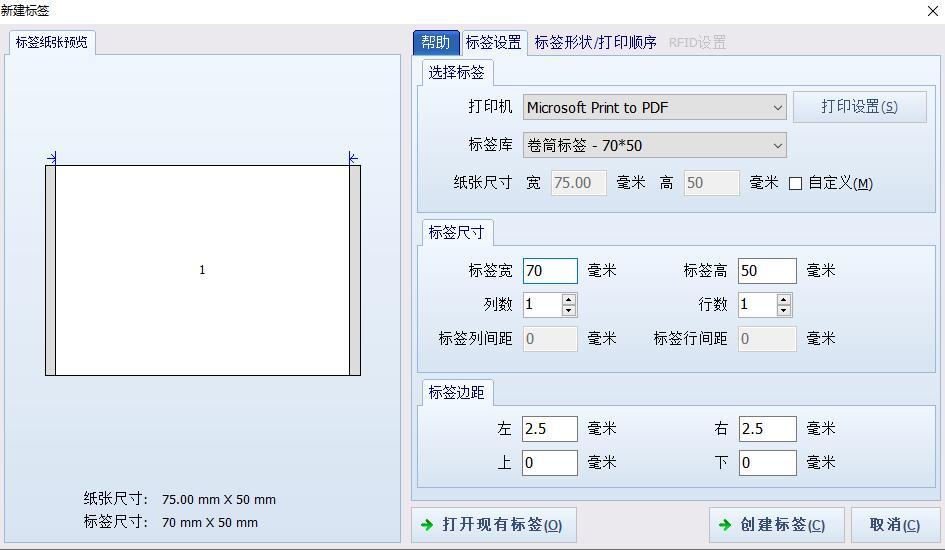Enable the 自定义(M) checkbox
945x550 pixels.
coord(796,184)
